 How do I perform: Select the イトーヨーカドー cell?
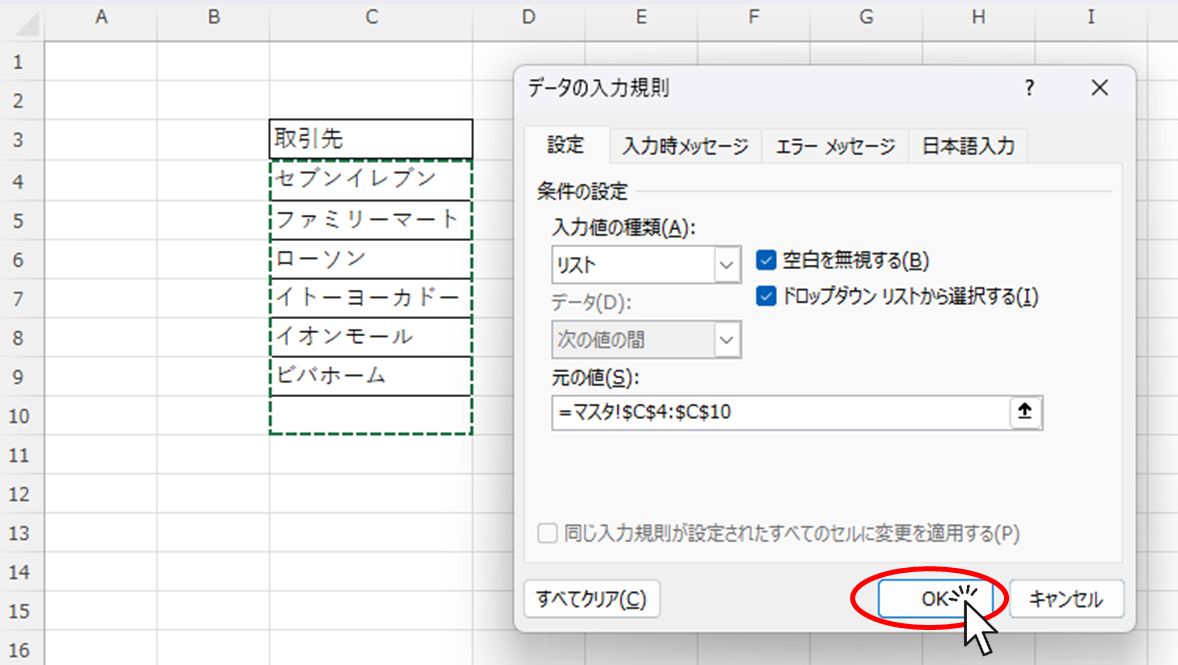[x=371, y=298]
